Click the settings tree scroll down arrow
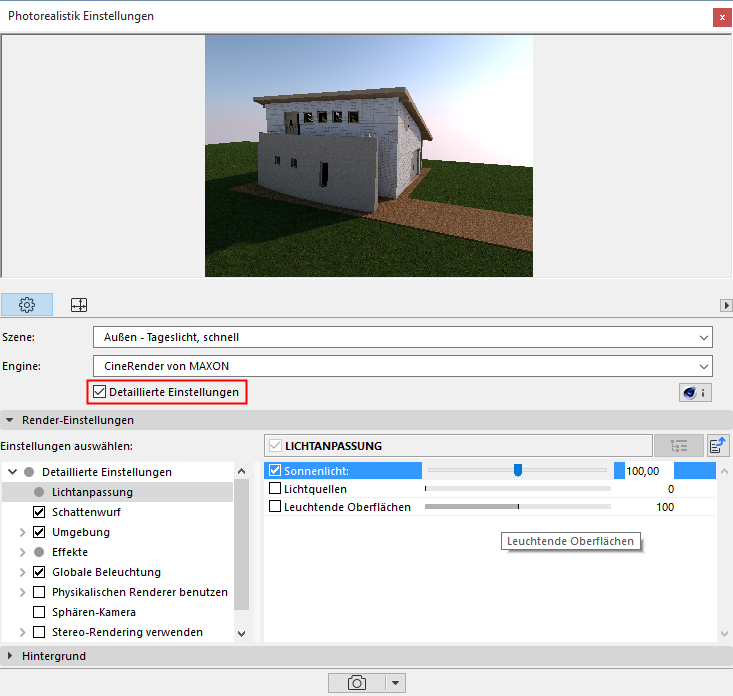 (x=241, y=634)
